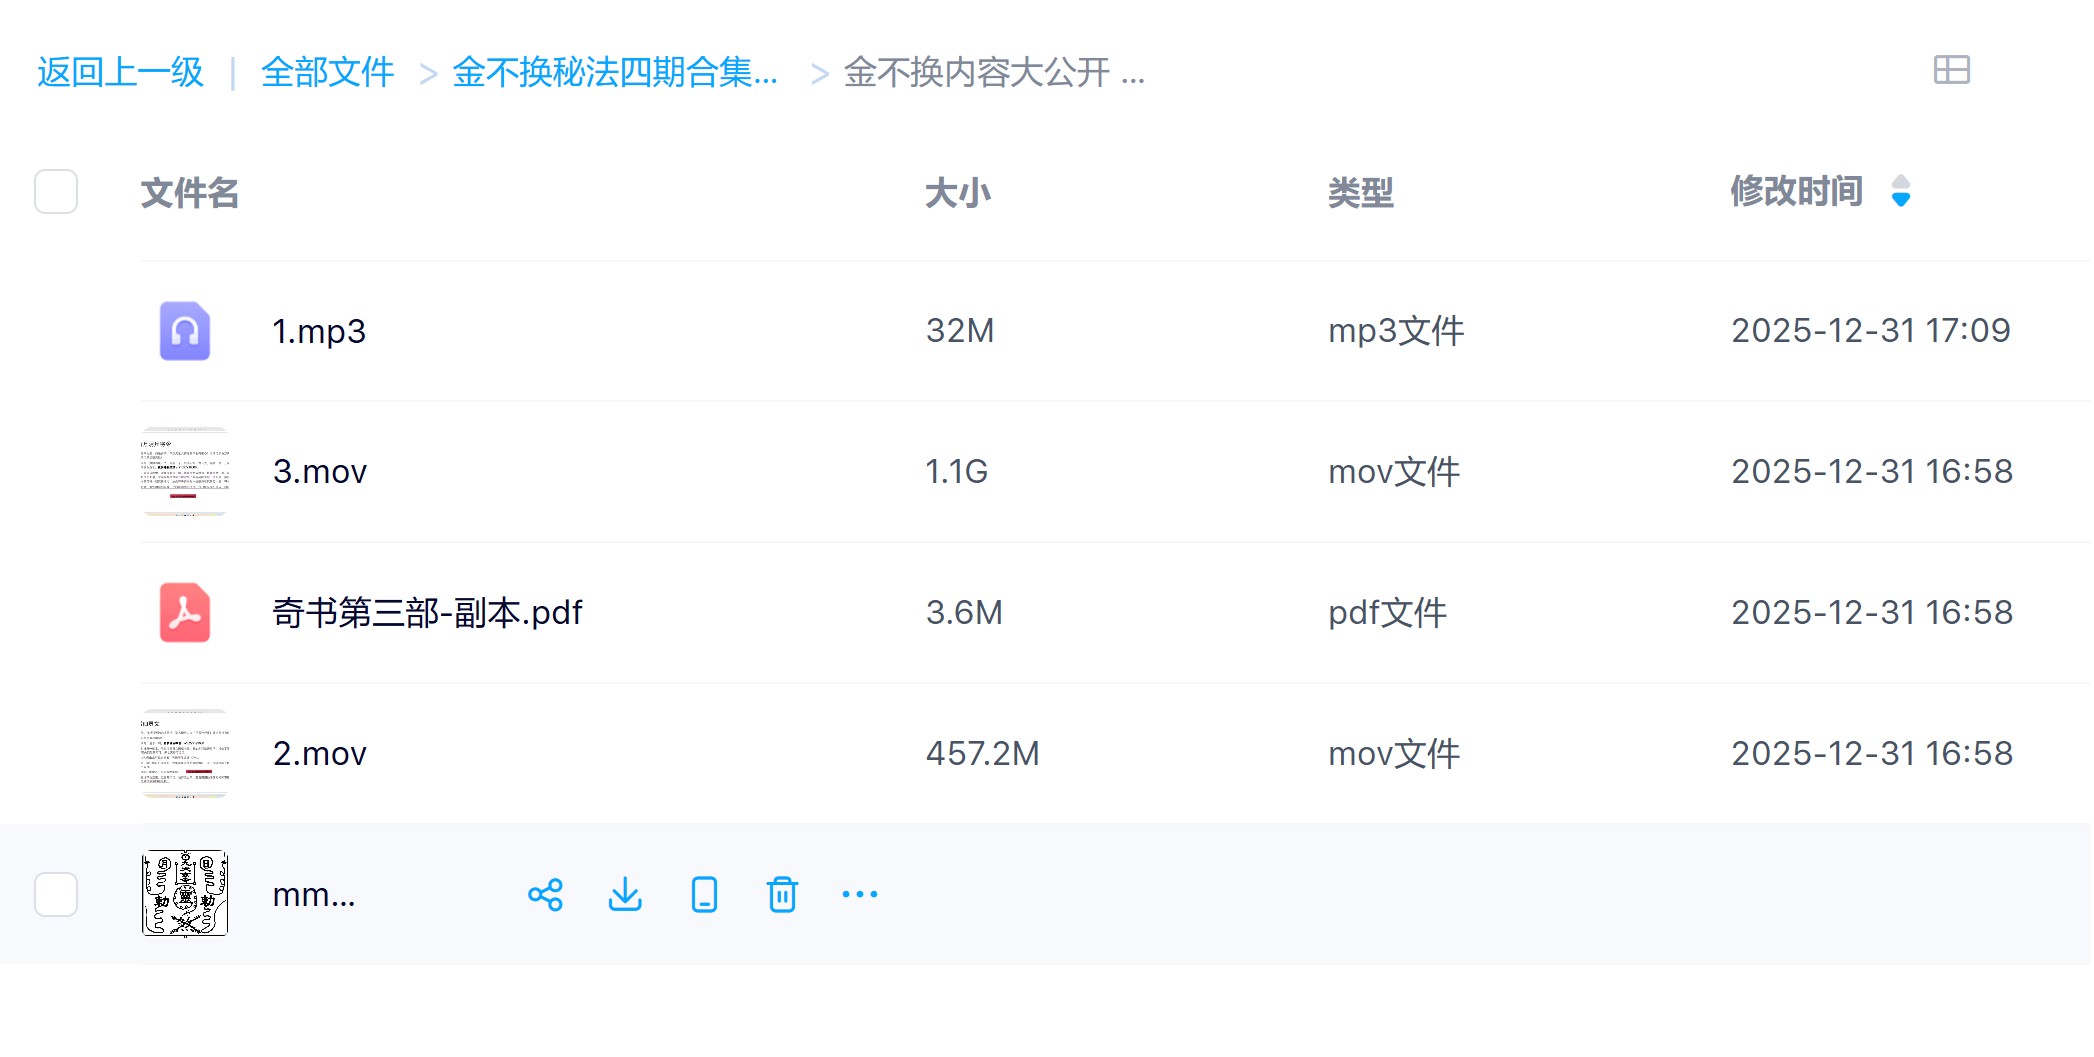Open the 2.mov video thumbnail
The height and width of the screenshot is (1057, 2094).
(x=185, y=753)
